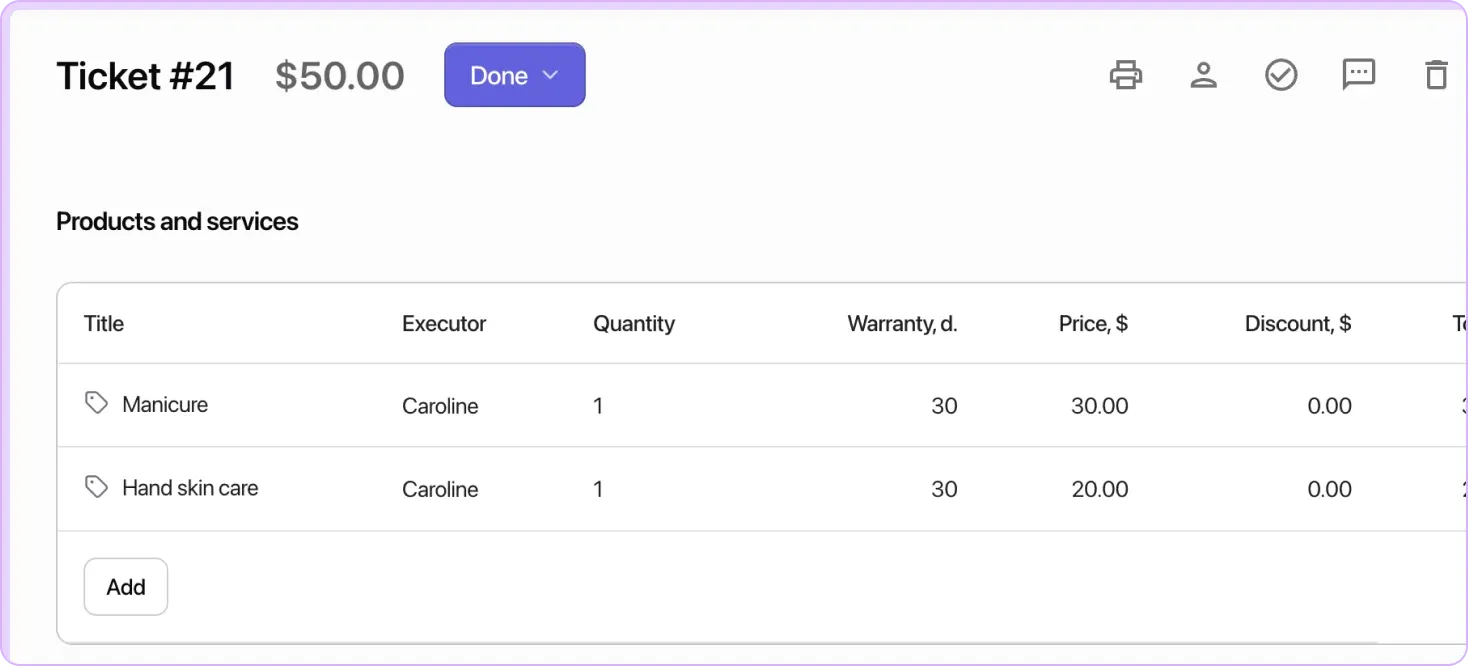The image size is (1468, 666).
Task: Click the Title column header
Action: 104,323
